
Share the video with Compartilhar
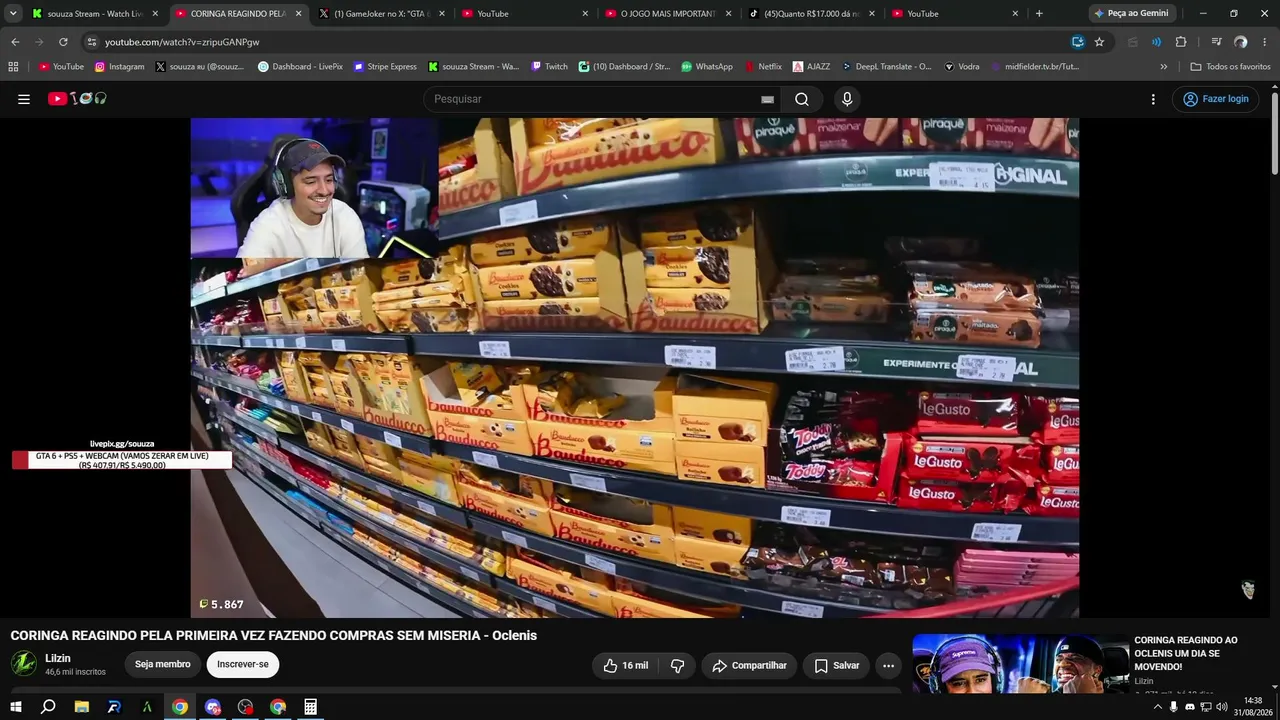749,665
